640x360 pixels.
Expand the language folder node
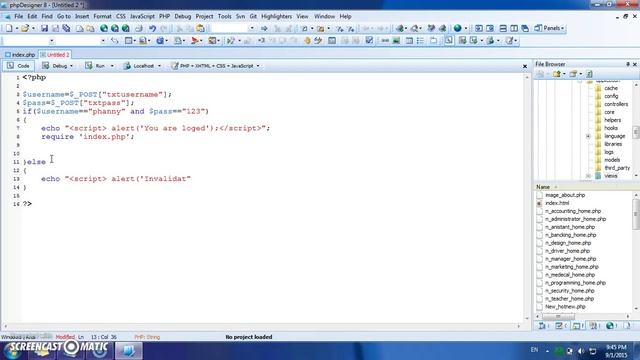pyautogui.click(x=588, y=136)
